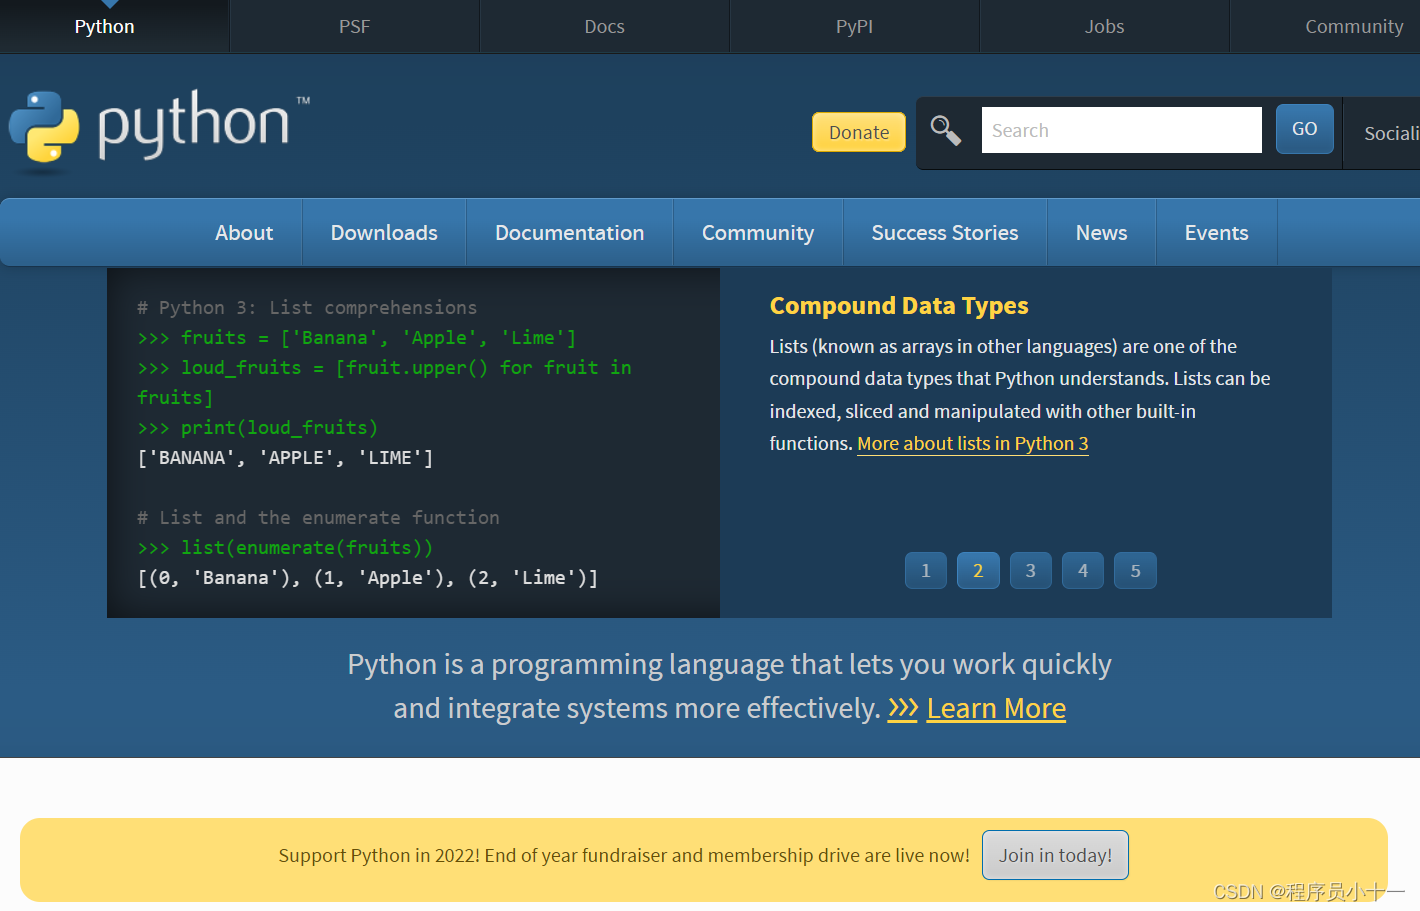Follow More about lists in Python 3 link
Viewport: 1420px width, 911px height.
[973, 444]
